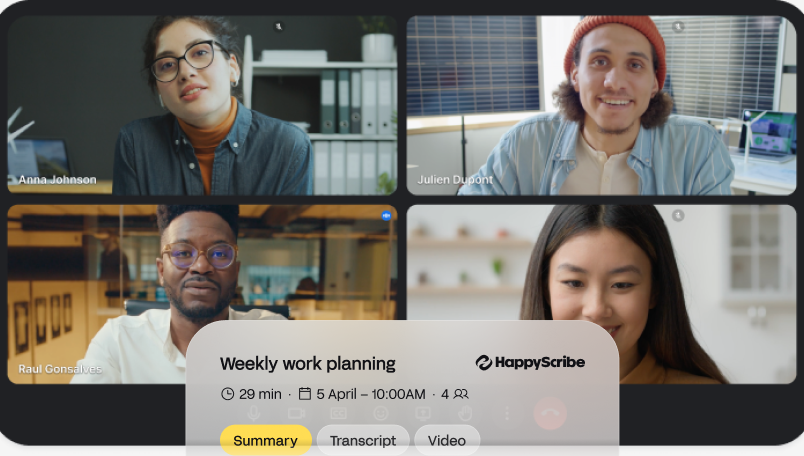Enable closed captions with the CC icon

click(x=338, y=413)
